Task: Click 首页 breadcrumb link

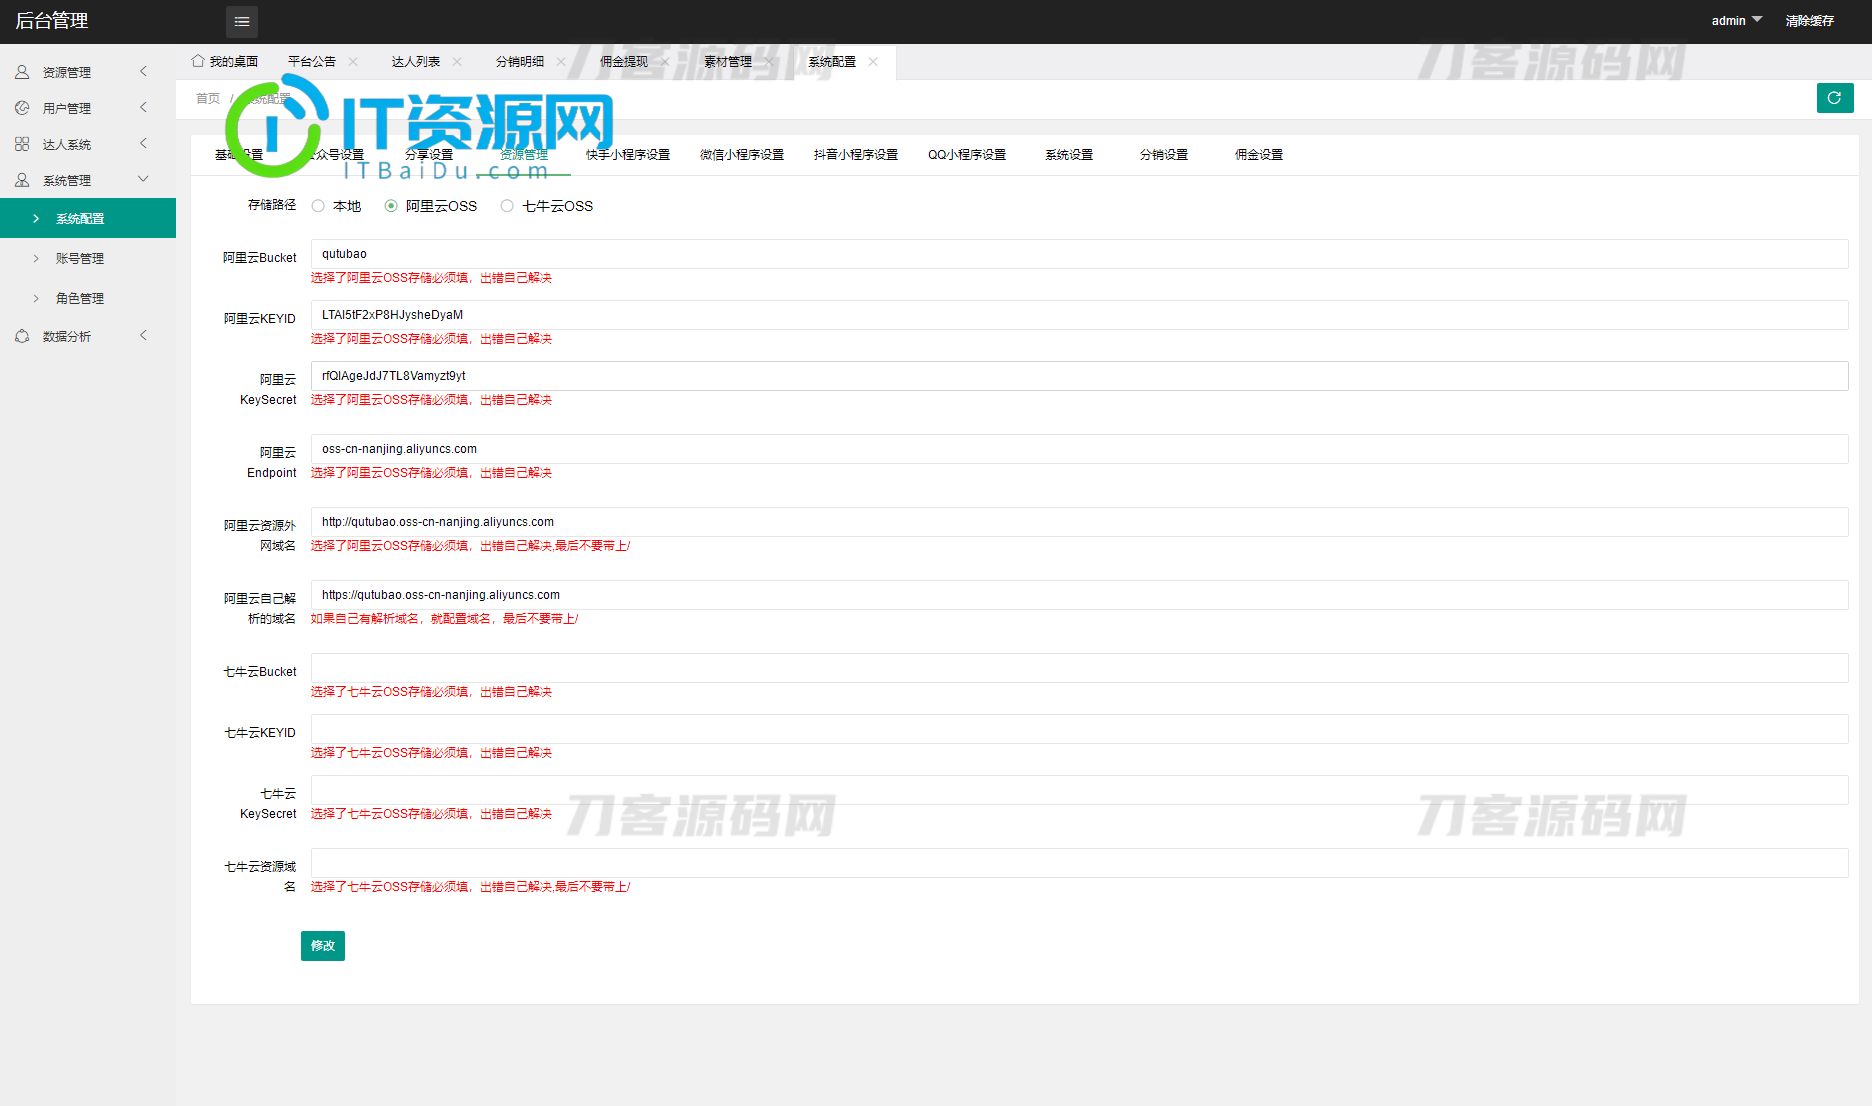Action: pyautogui.click(x=208, y=99)
